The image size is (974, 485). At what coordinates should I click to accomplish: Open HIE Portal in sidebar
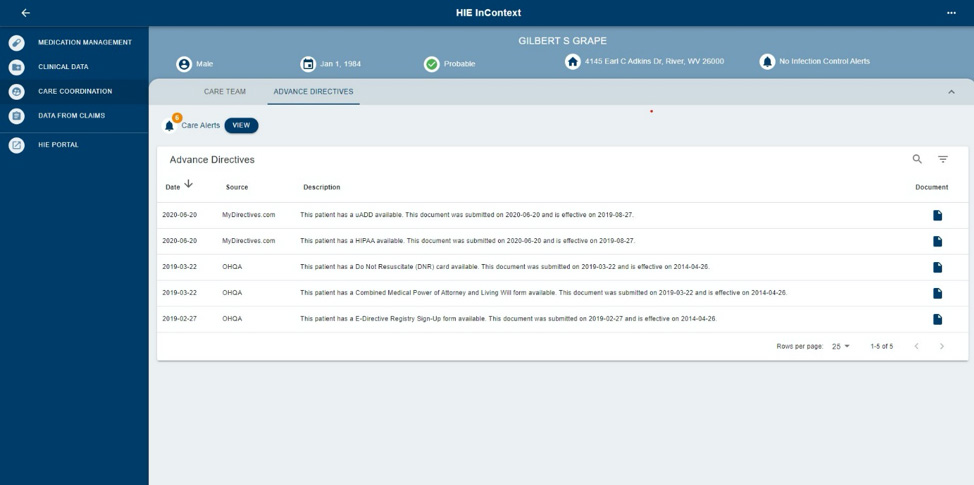pyautogui.click(x=74, y=145)
